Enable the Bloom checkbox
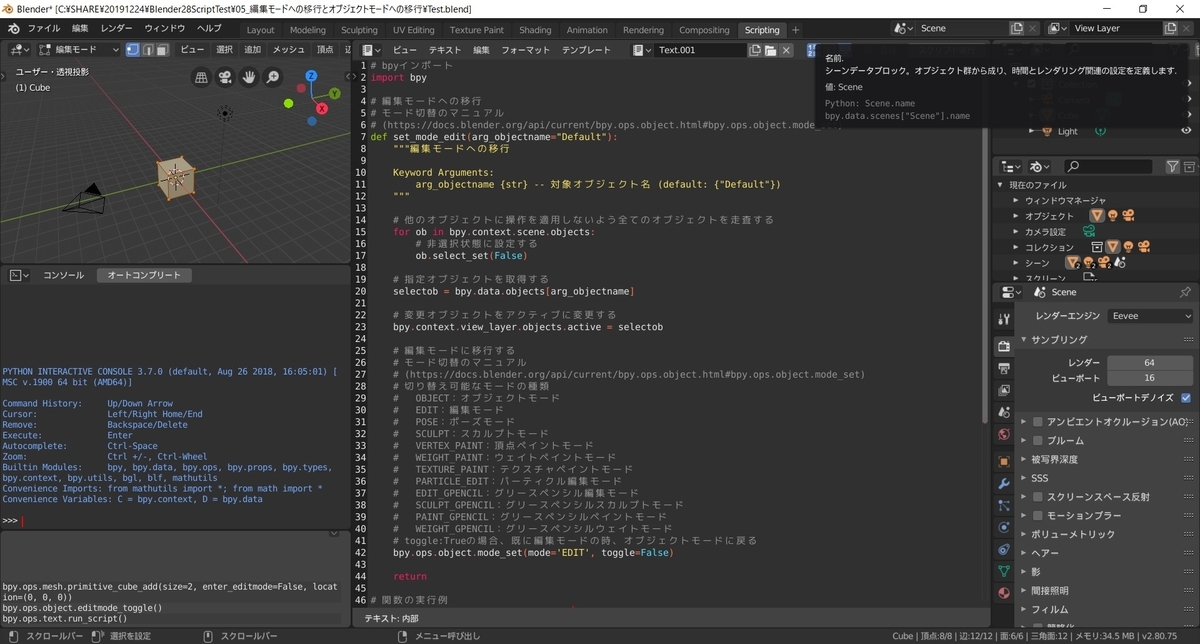The height and width of the screenshot is (644, 1200). [1038, 440]
